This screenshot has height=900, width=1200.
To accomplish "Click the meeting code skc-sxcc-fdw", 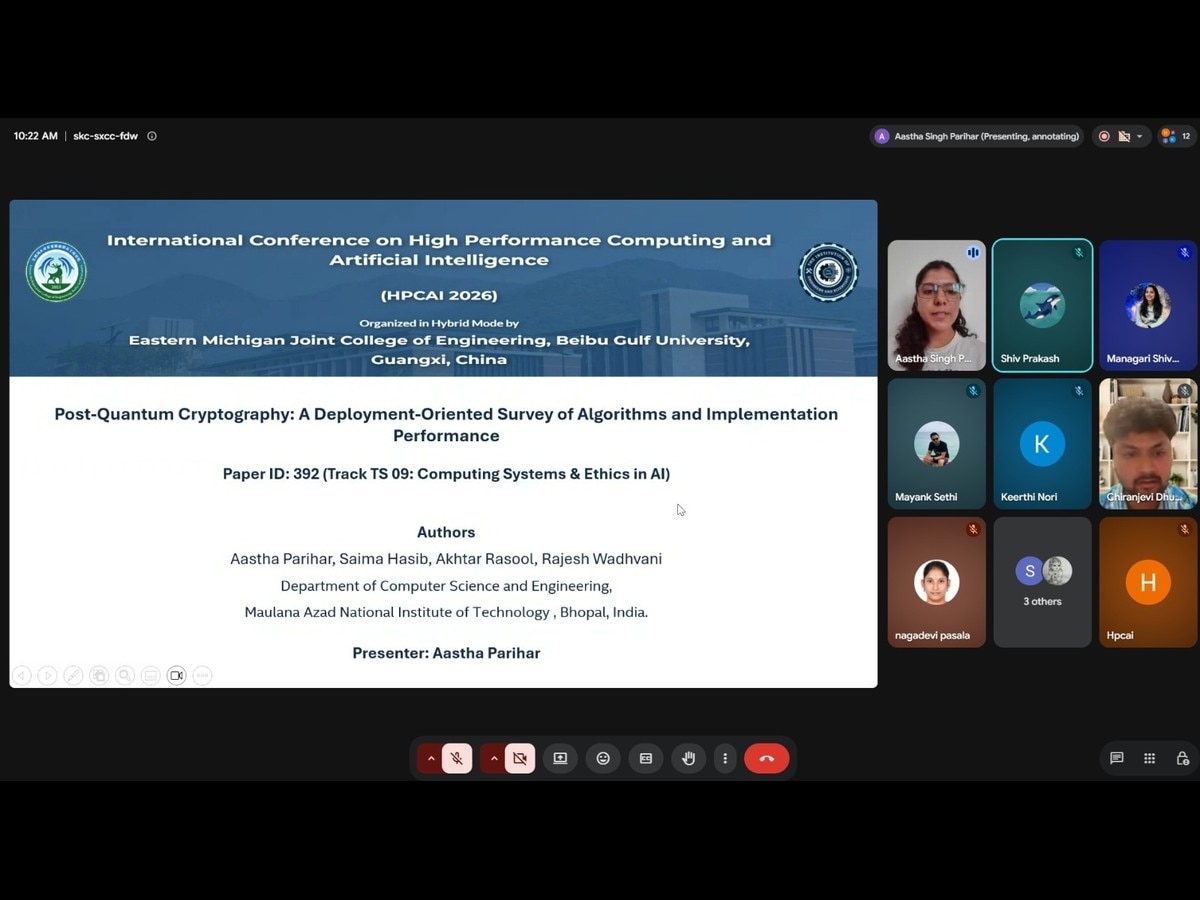I will (106, 136).
